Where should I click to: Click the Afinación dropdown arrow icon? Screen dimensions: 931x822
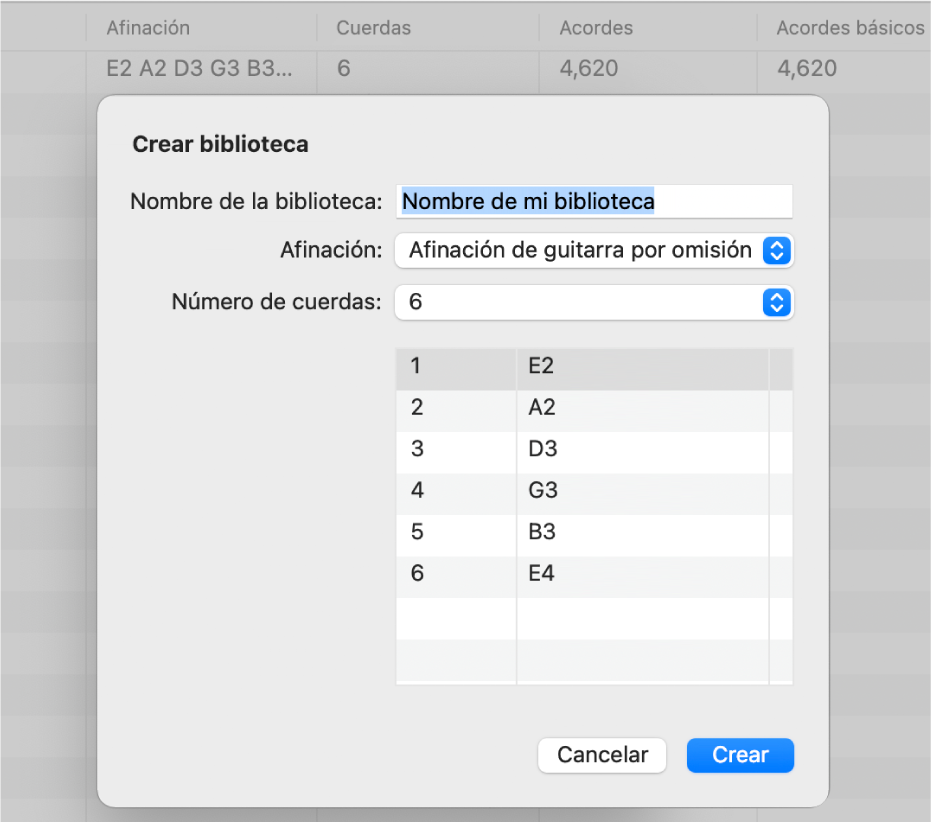point(777,251)
